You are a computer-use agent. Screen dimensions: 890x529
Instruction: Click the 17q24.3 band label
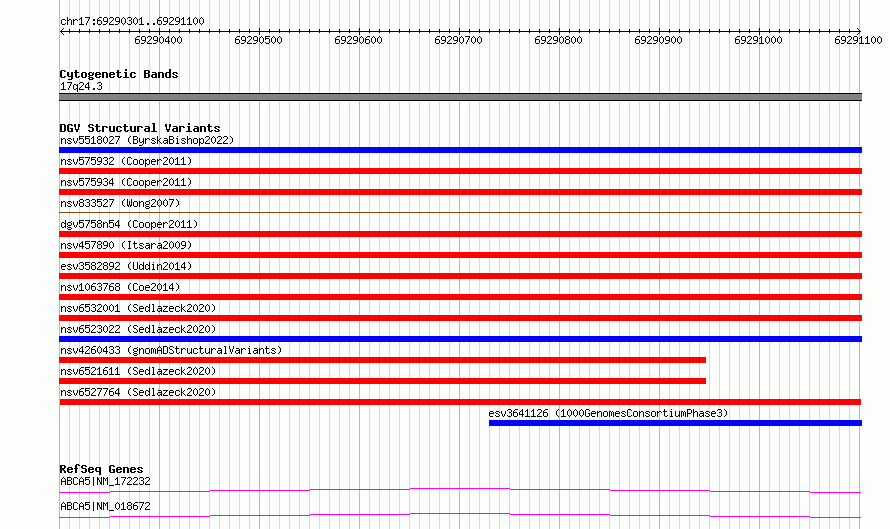(x=81, y=86)
